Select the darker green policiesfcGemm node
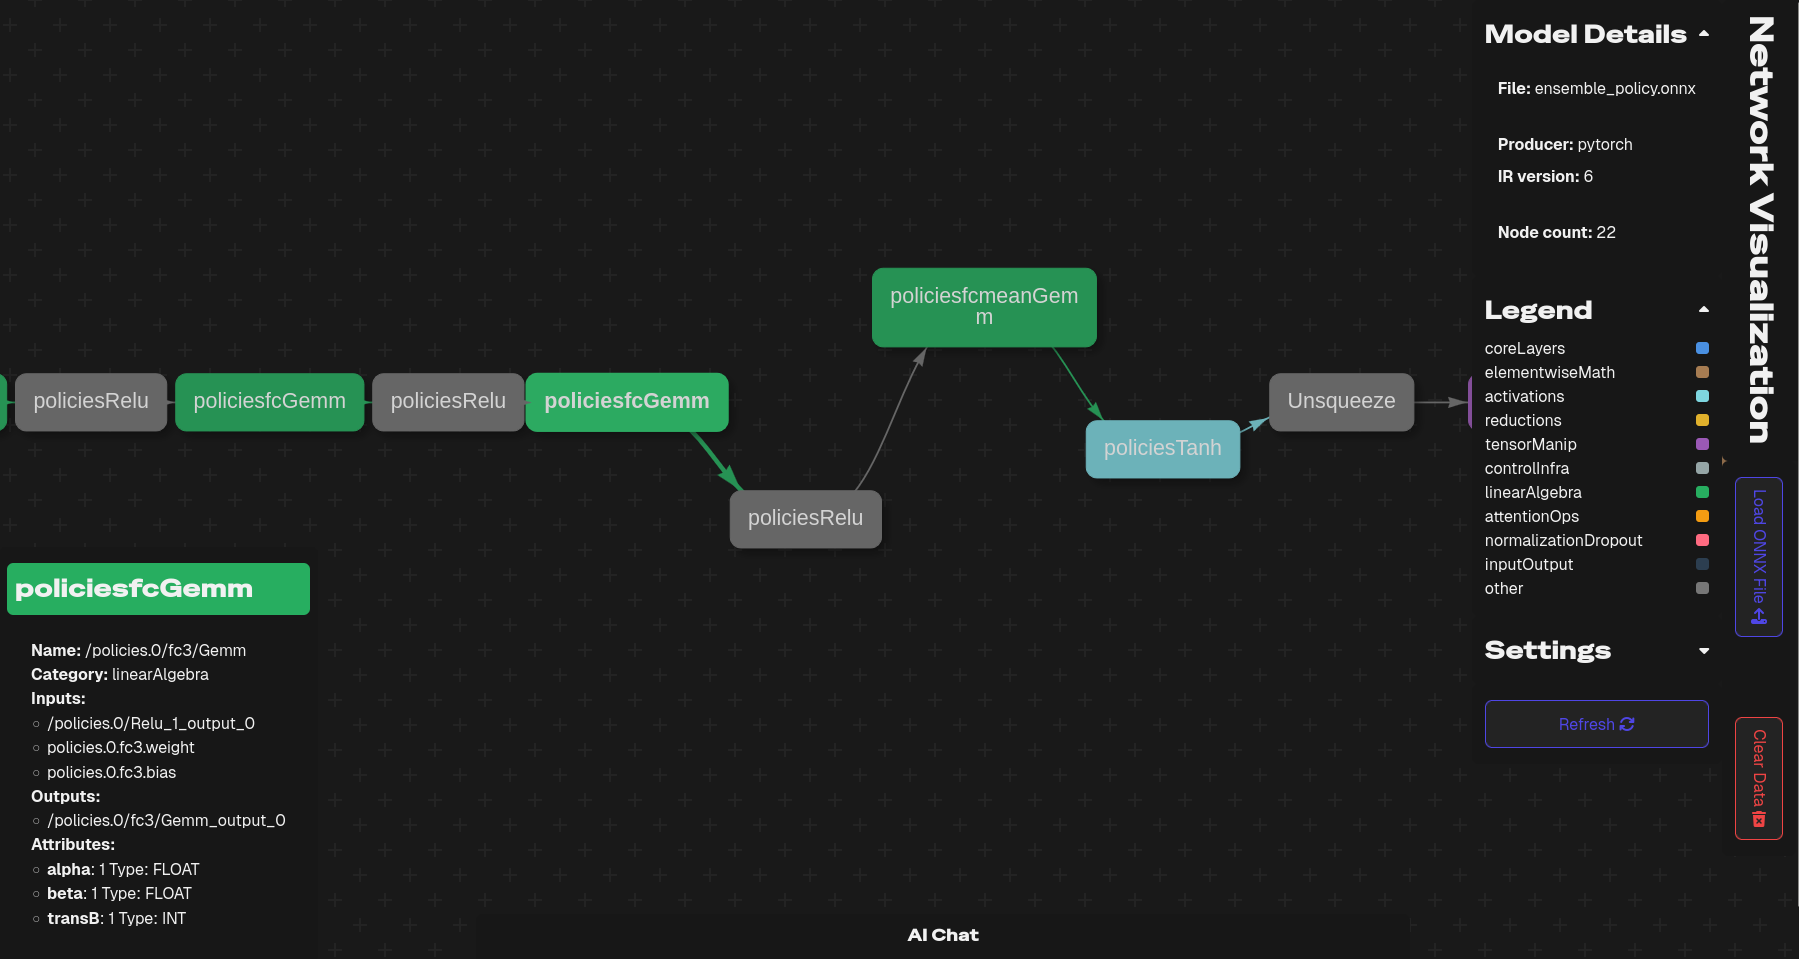Image resolution: width=1799 pixels, height=959 pixels. click(269, 401)
